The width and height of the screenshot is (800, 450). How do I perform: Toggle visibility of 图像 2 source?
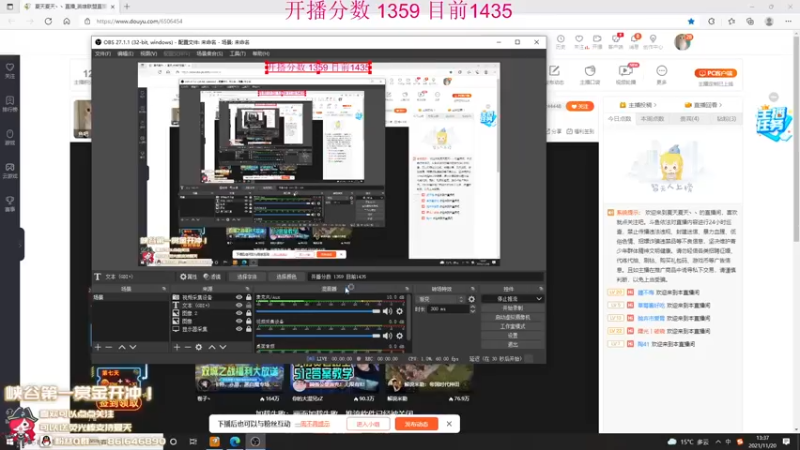coord(239,313)
